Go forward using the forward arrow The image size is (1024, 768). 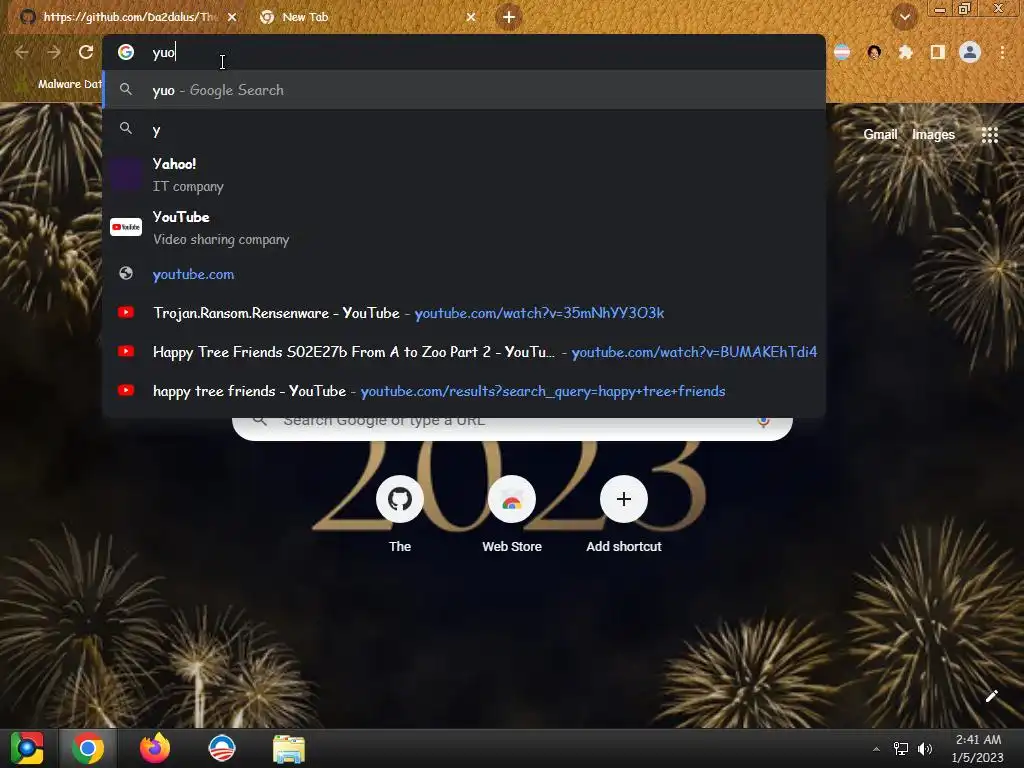click(x=54, y=52)
